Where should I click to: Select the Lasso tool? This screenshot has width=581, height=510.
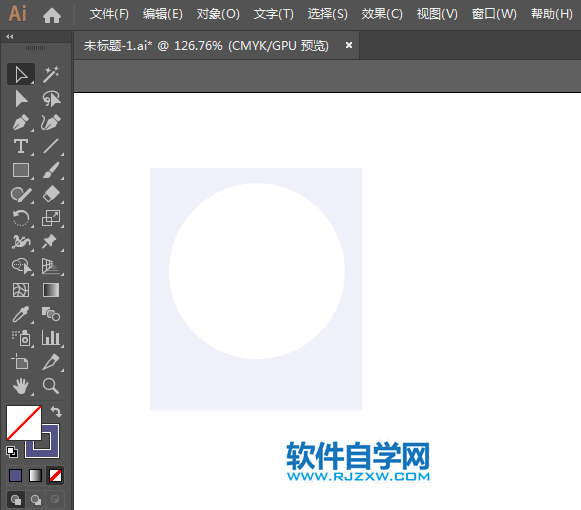pos(51,99)
